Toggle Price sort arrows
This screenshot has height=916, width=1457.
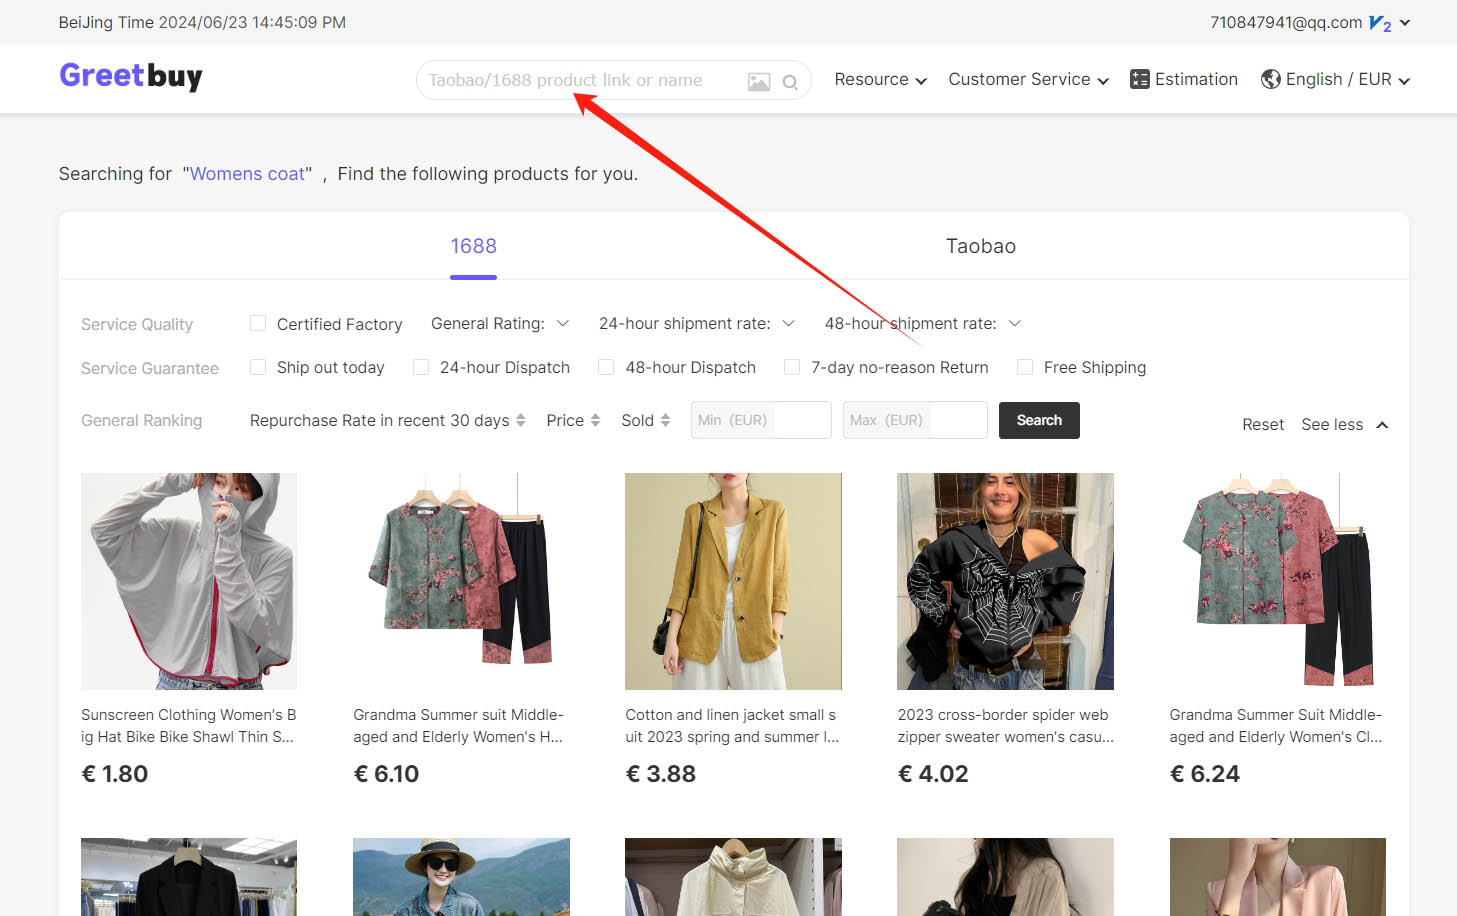point(595,421)
